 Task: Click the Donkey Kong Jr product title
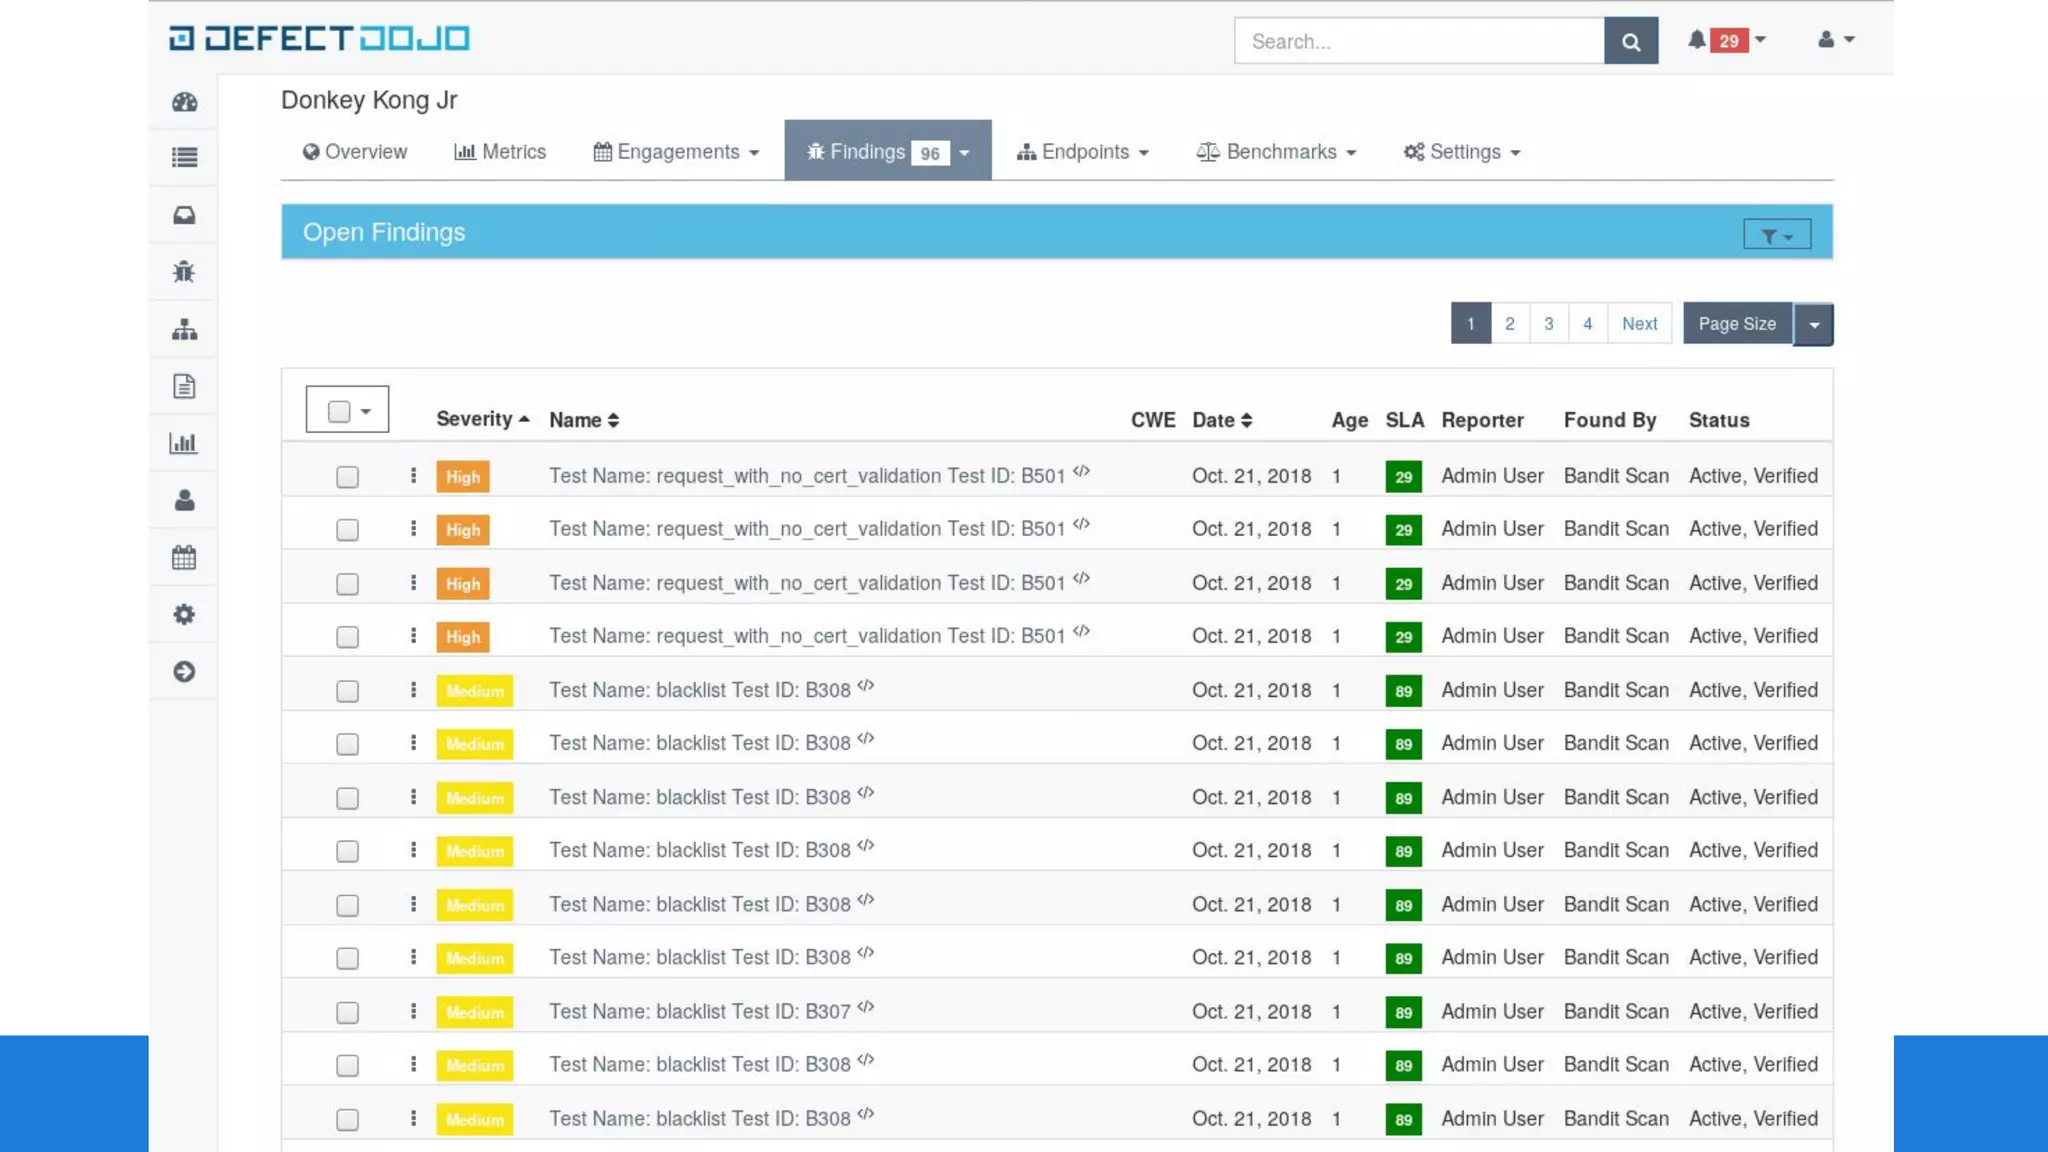369,100
